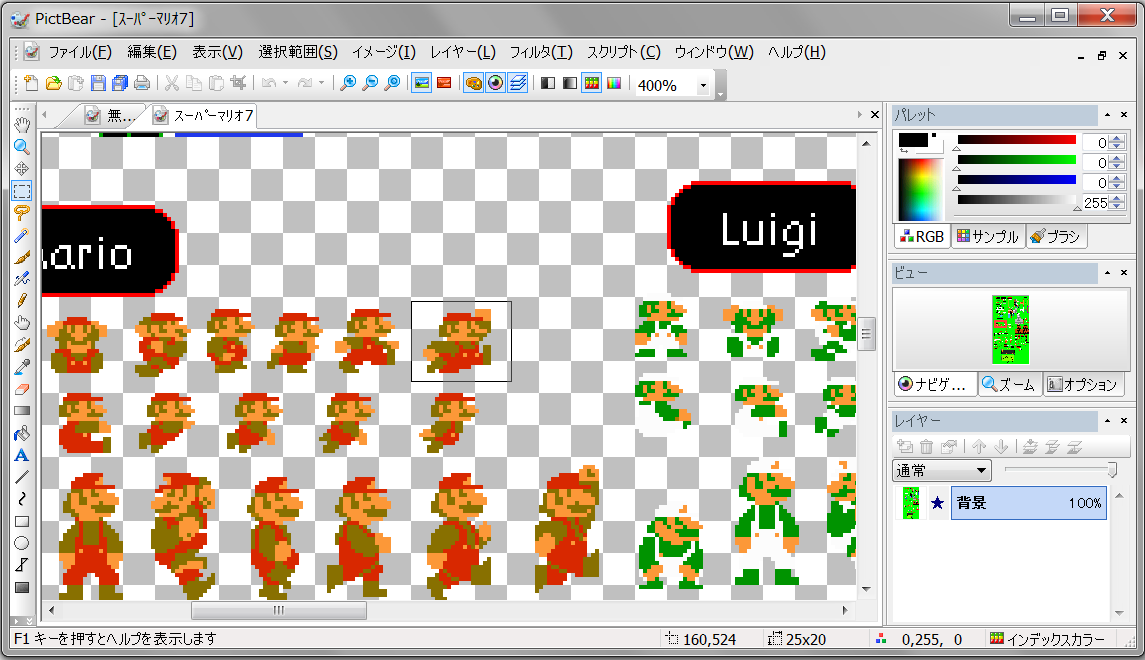Click the Zoom out toolbar icon

[370, 83]
